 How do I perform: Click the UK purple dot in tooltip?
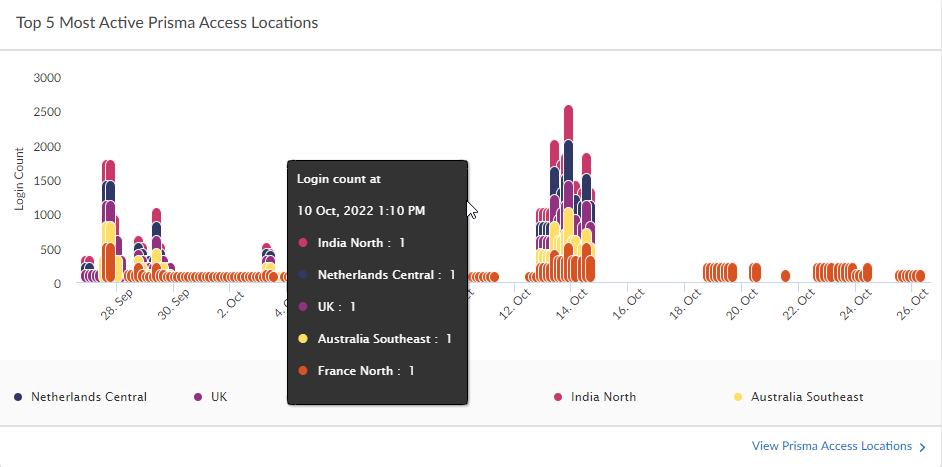coord(303,306)
